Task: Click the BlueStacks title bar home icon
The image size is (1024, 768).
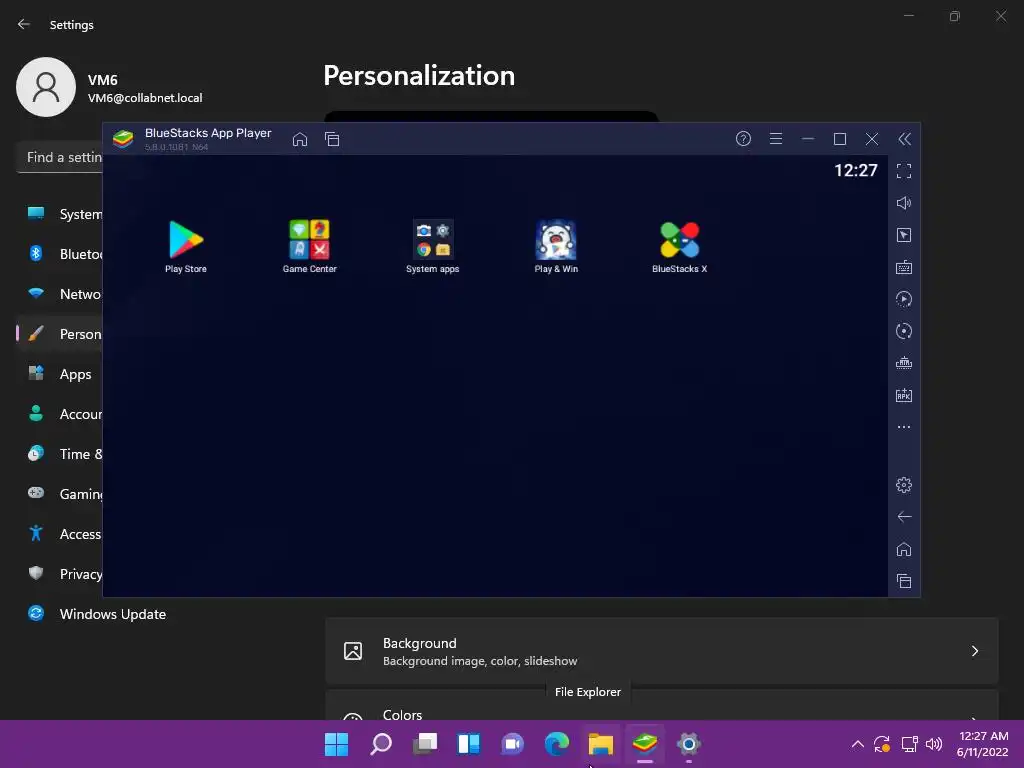Action: point(300,139)
